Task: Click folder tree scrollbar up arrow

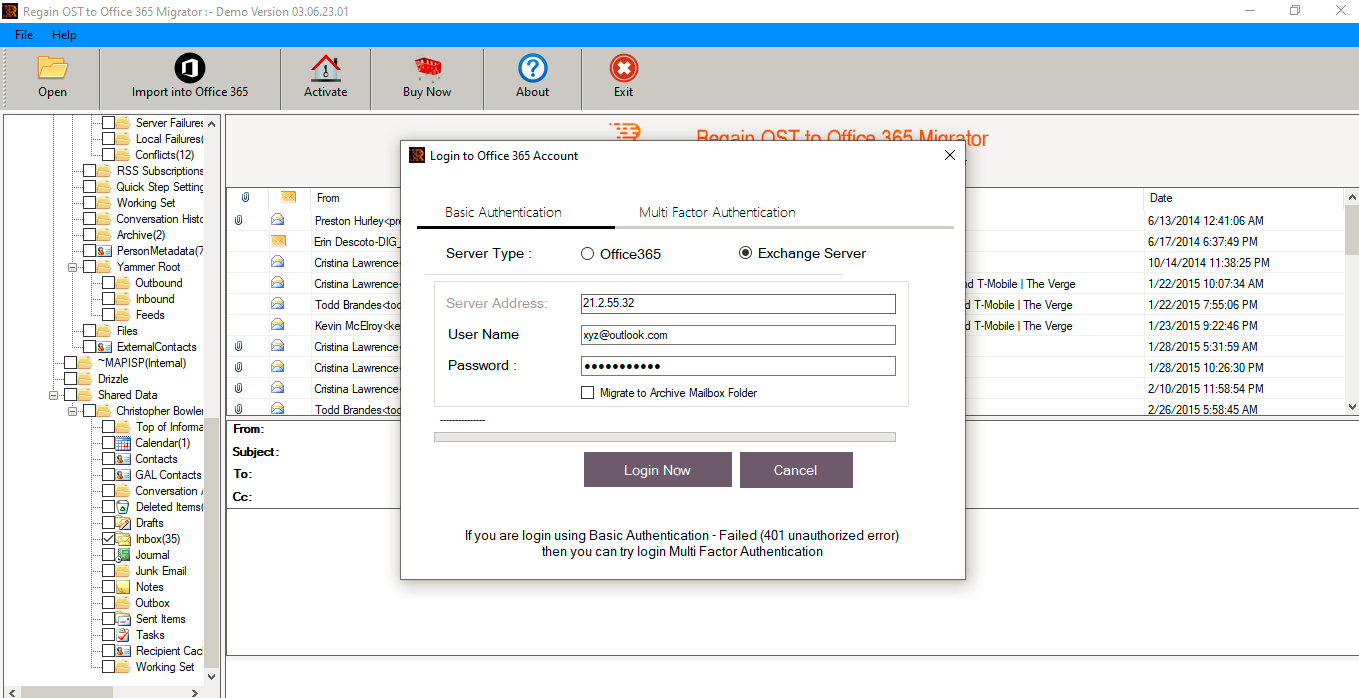Action: [x=211, y=123]
